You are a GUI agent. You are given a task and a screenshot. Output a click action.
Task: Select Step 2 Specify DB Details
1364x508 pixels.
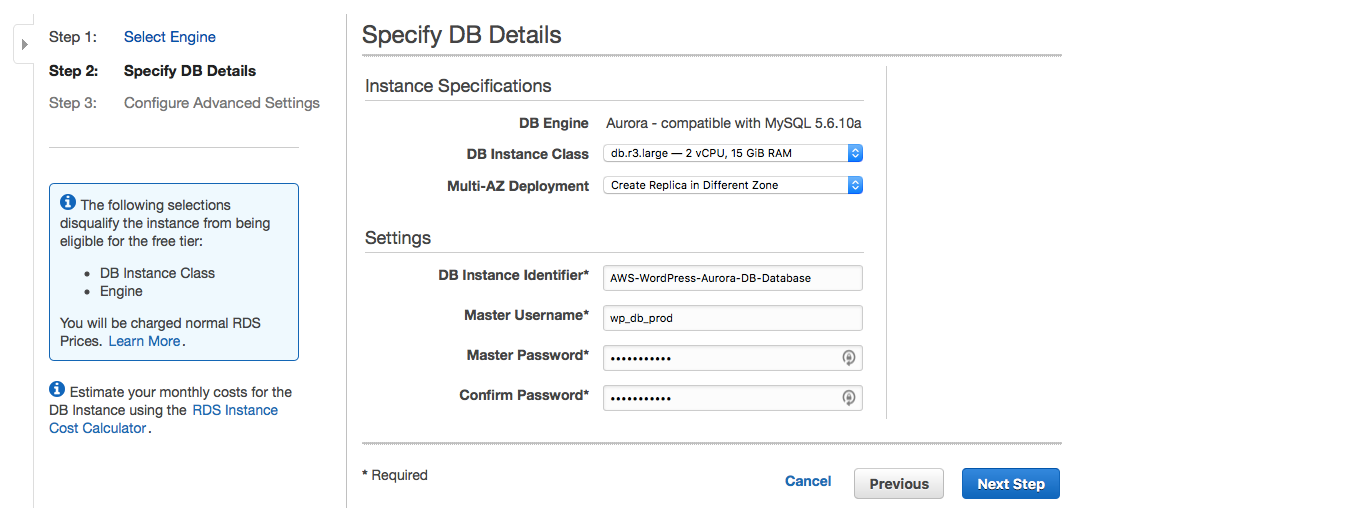(190, 71)
